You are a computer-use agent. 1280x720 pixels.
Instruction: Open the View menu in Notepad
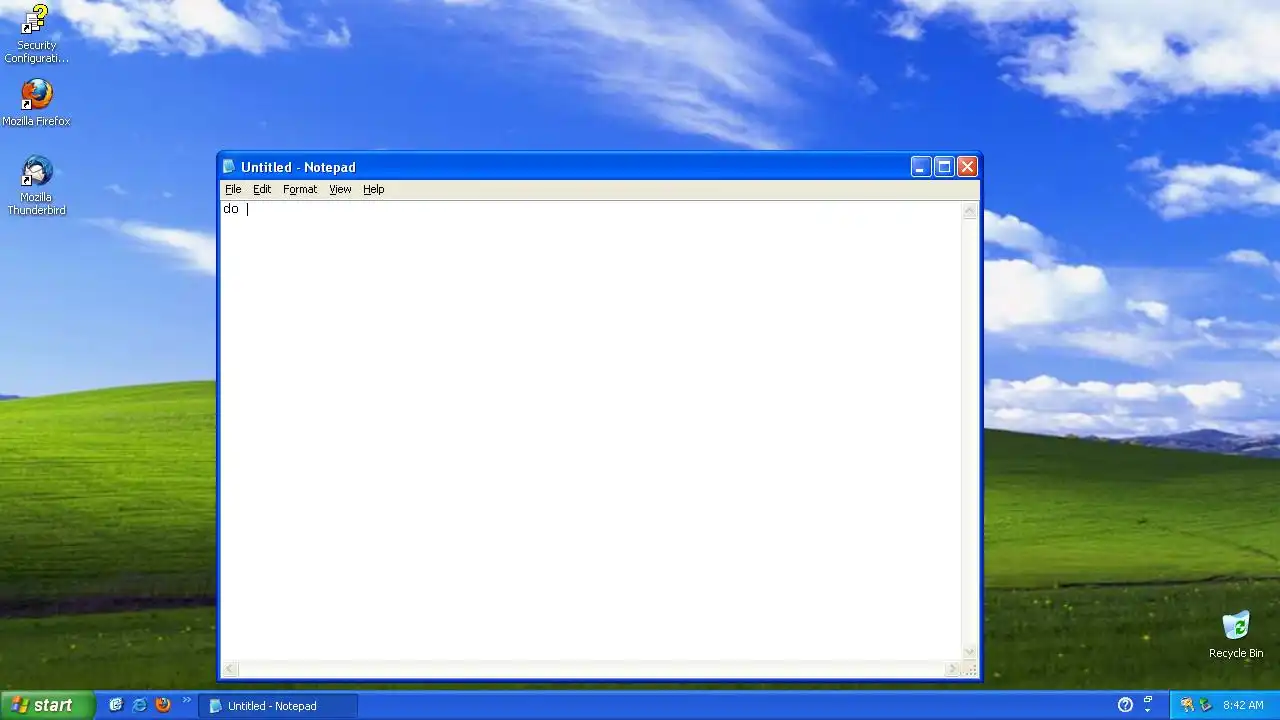pyautogui.click(x=340, y=189)
